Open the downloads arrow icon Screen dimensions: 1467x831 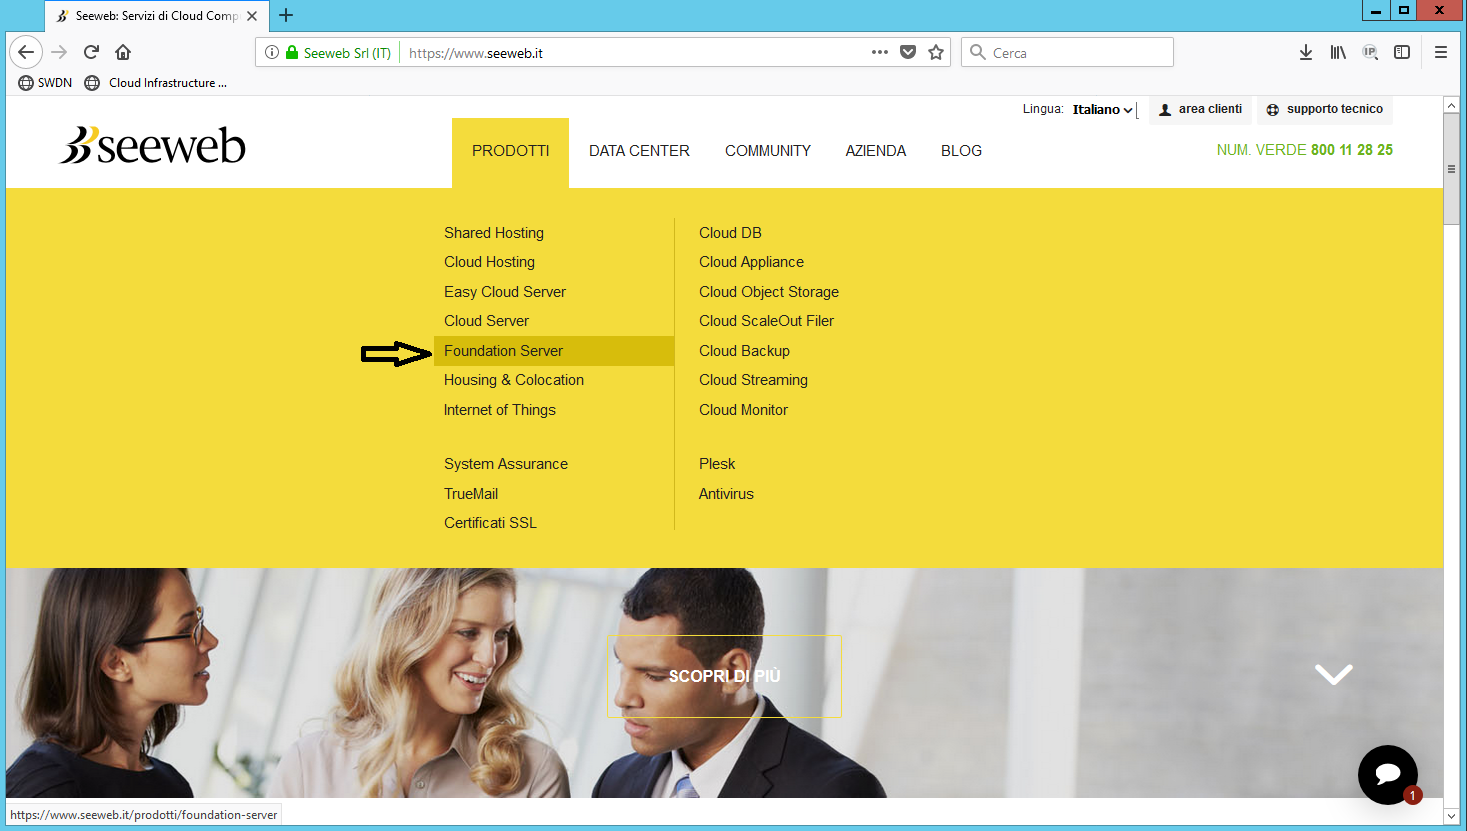pos(1306,52)
